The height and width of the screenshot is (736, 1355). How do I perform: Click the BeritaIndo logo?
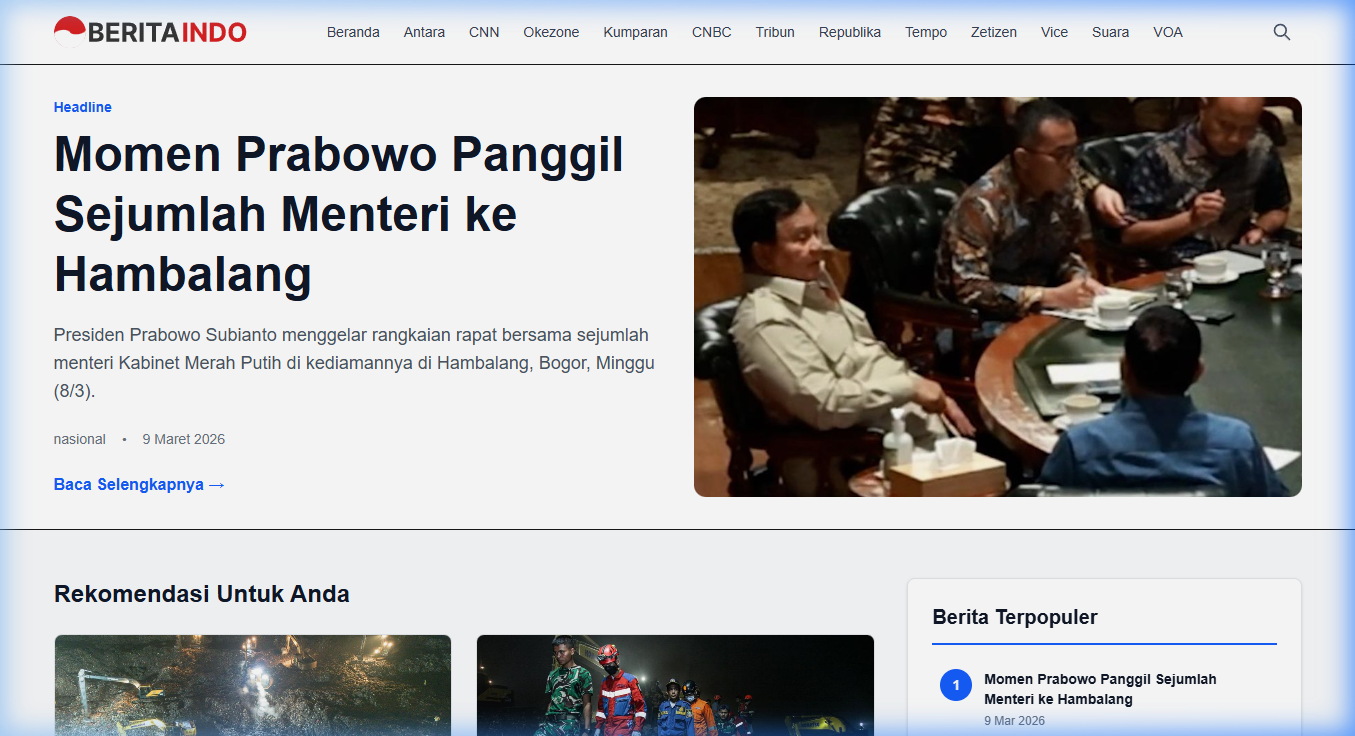[x=150, y=32]
